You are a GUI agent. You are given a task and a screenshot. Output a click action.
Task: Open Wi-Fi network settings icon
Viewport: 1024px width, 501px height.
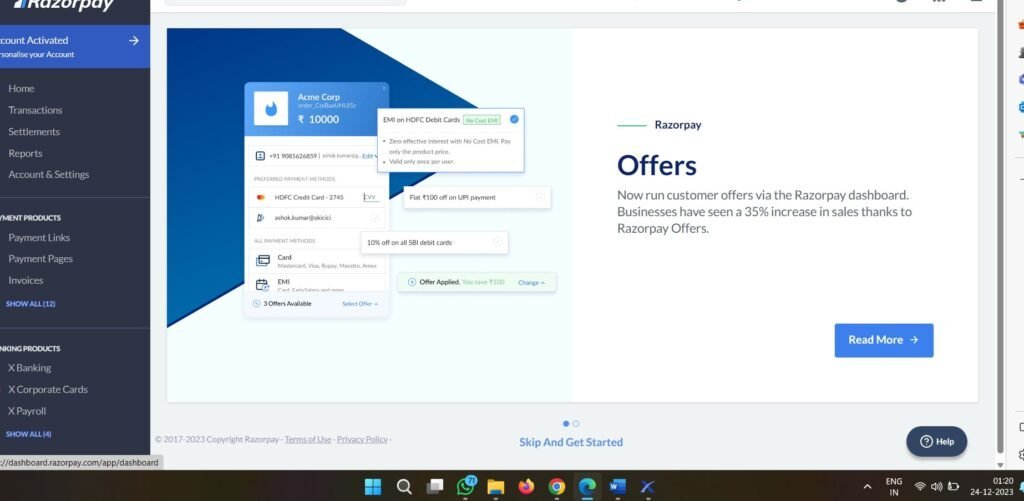pos(920,487)
